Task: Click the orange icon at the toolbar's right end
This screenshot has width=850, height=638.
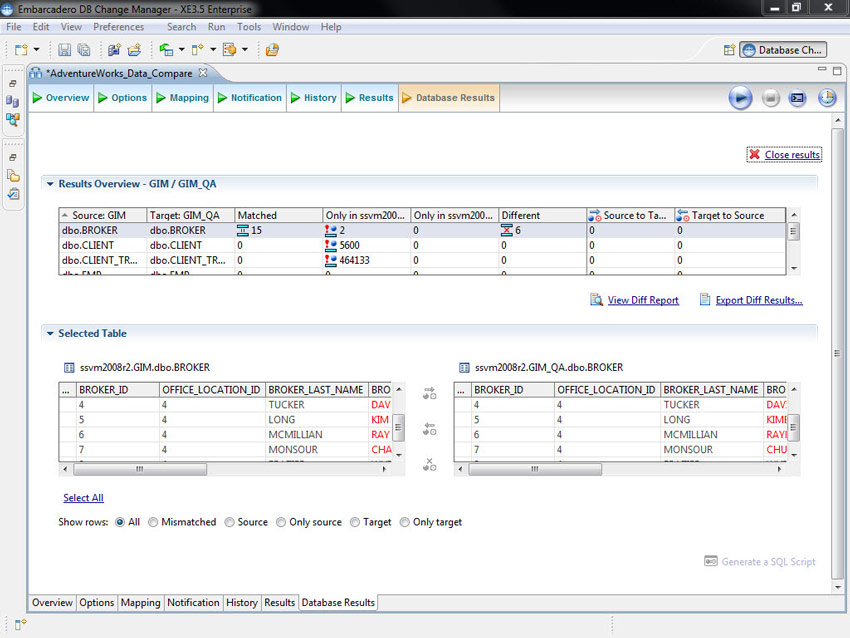Action: pos(272,50)
